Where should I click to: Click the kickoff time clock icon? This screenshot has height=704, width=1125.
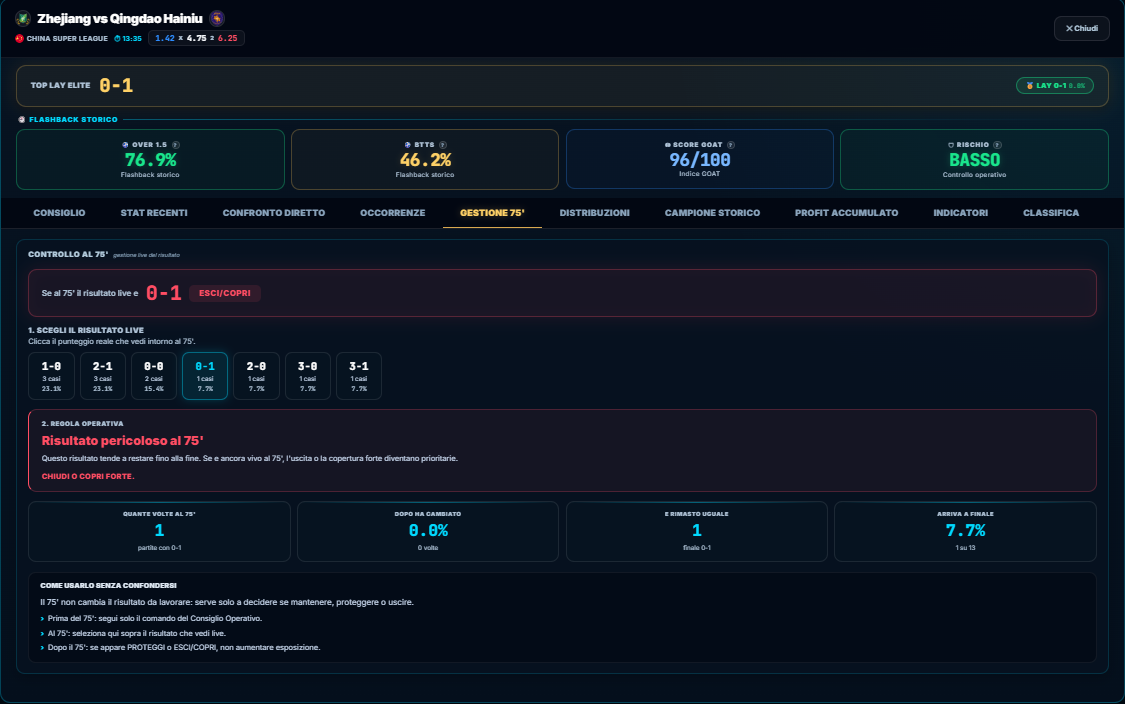(x=118, y=39)
